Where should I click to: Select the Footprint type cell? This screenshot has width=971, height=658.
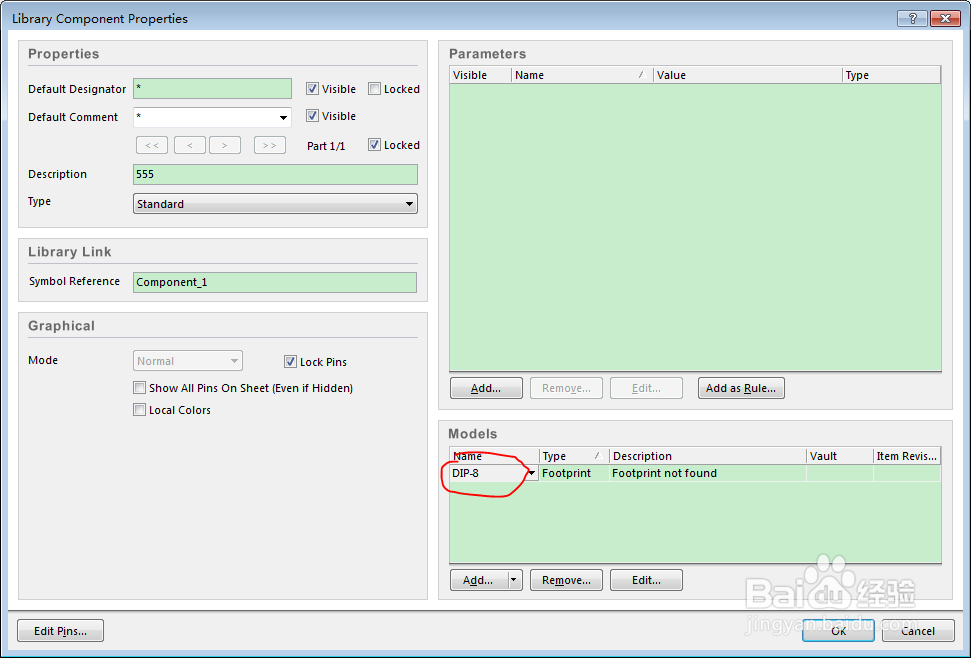tap(574, 473)
